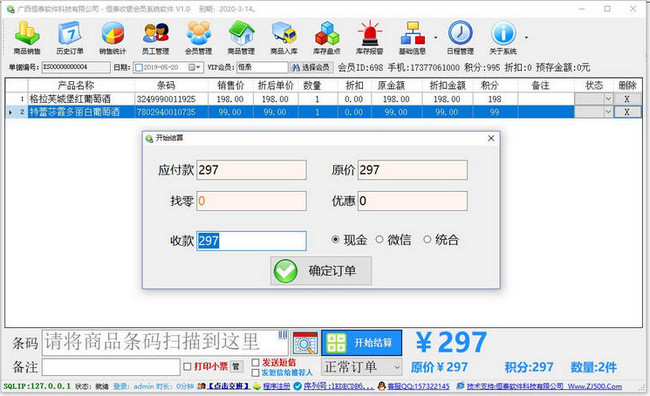Open the 商品销售 toolbar icon

tap(27, 38)
